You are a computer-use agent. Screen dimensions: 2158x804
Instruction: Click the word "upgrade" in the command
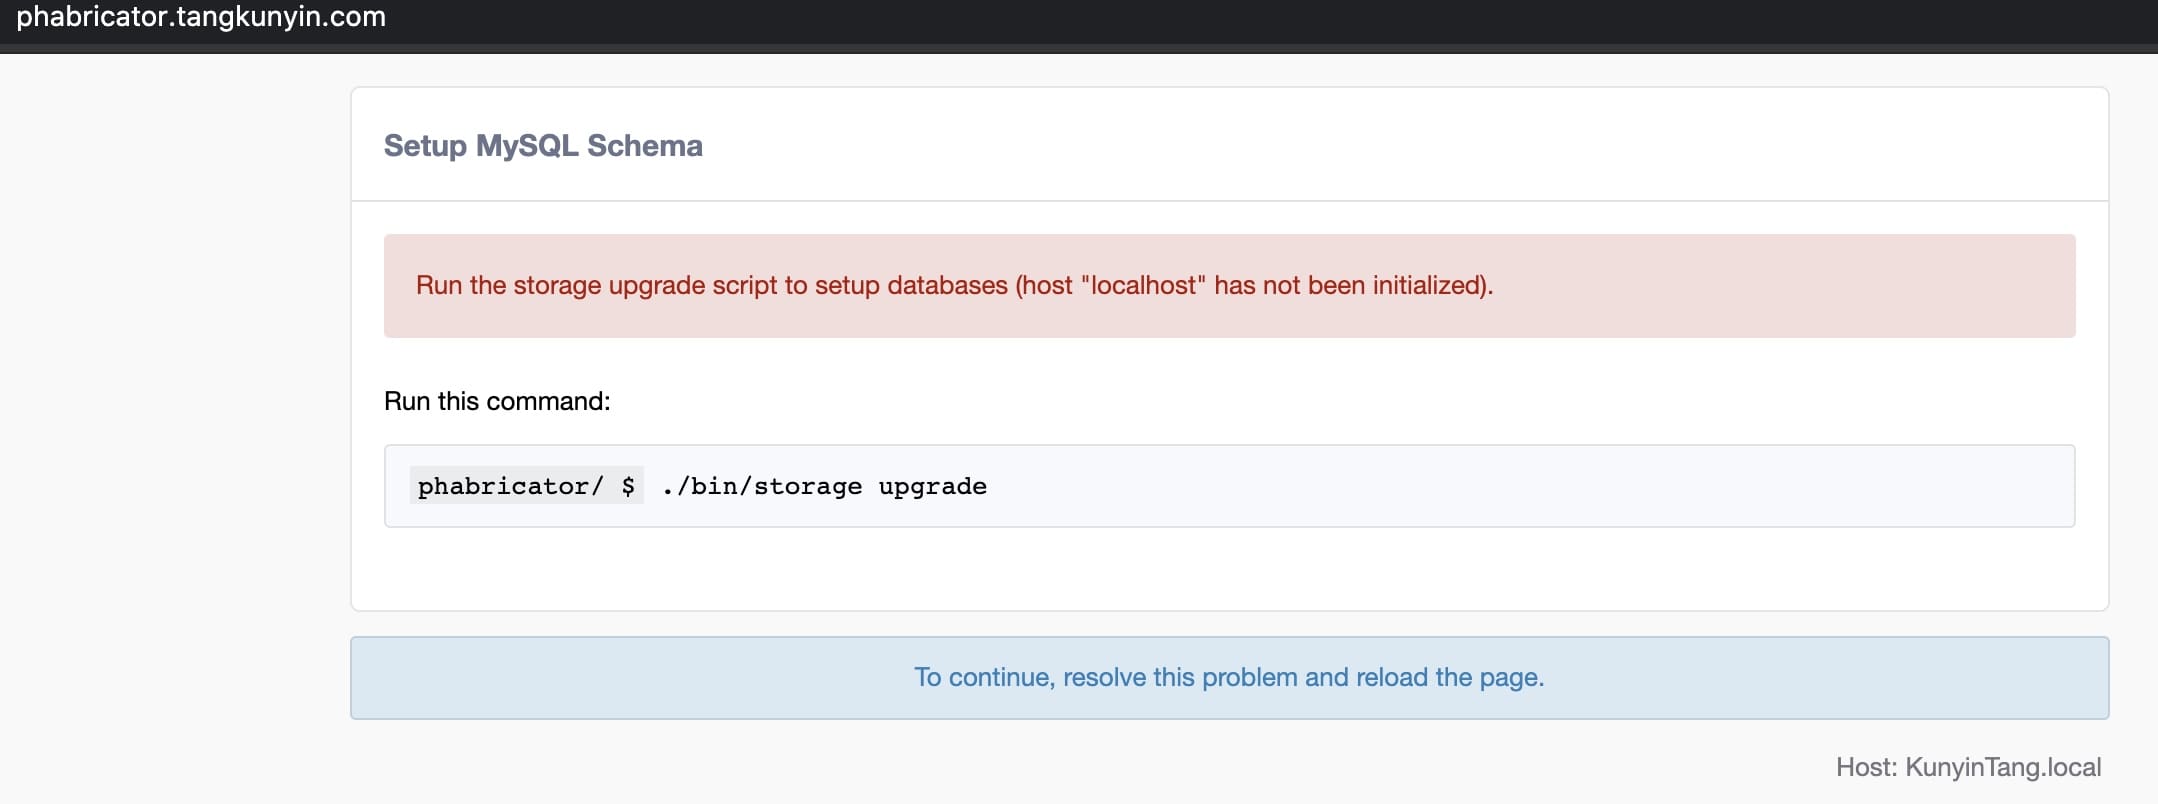(932, 486)
